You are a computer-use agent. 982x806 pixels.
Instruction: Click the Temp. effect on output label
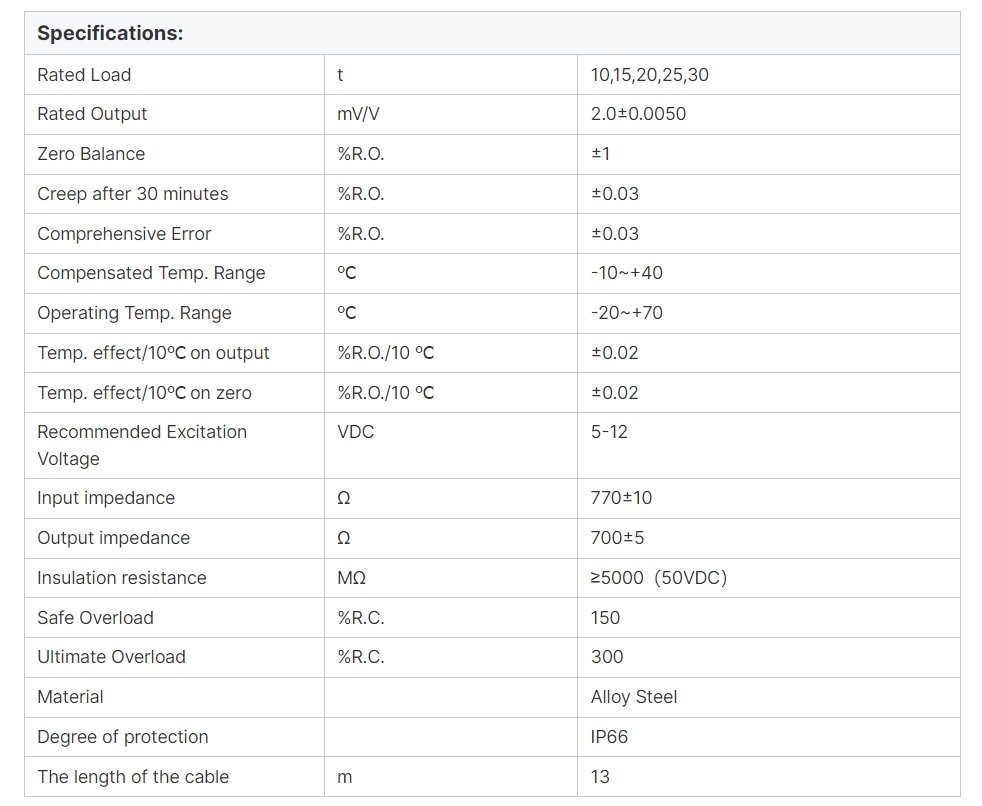(153, 353)
